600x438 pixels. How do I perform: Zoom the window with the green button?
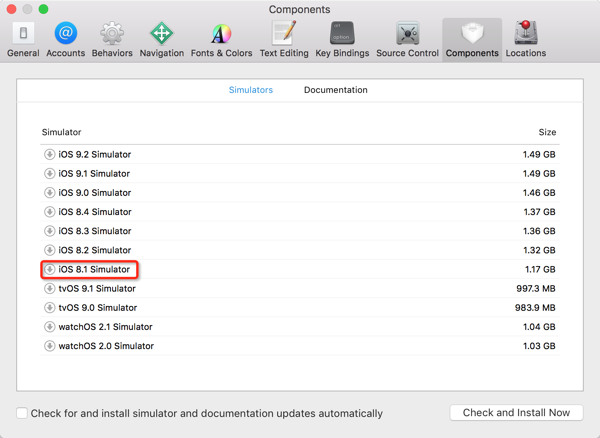(44, 9)
